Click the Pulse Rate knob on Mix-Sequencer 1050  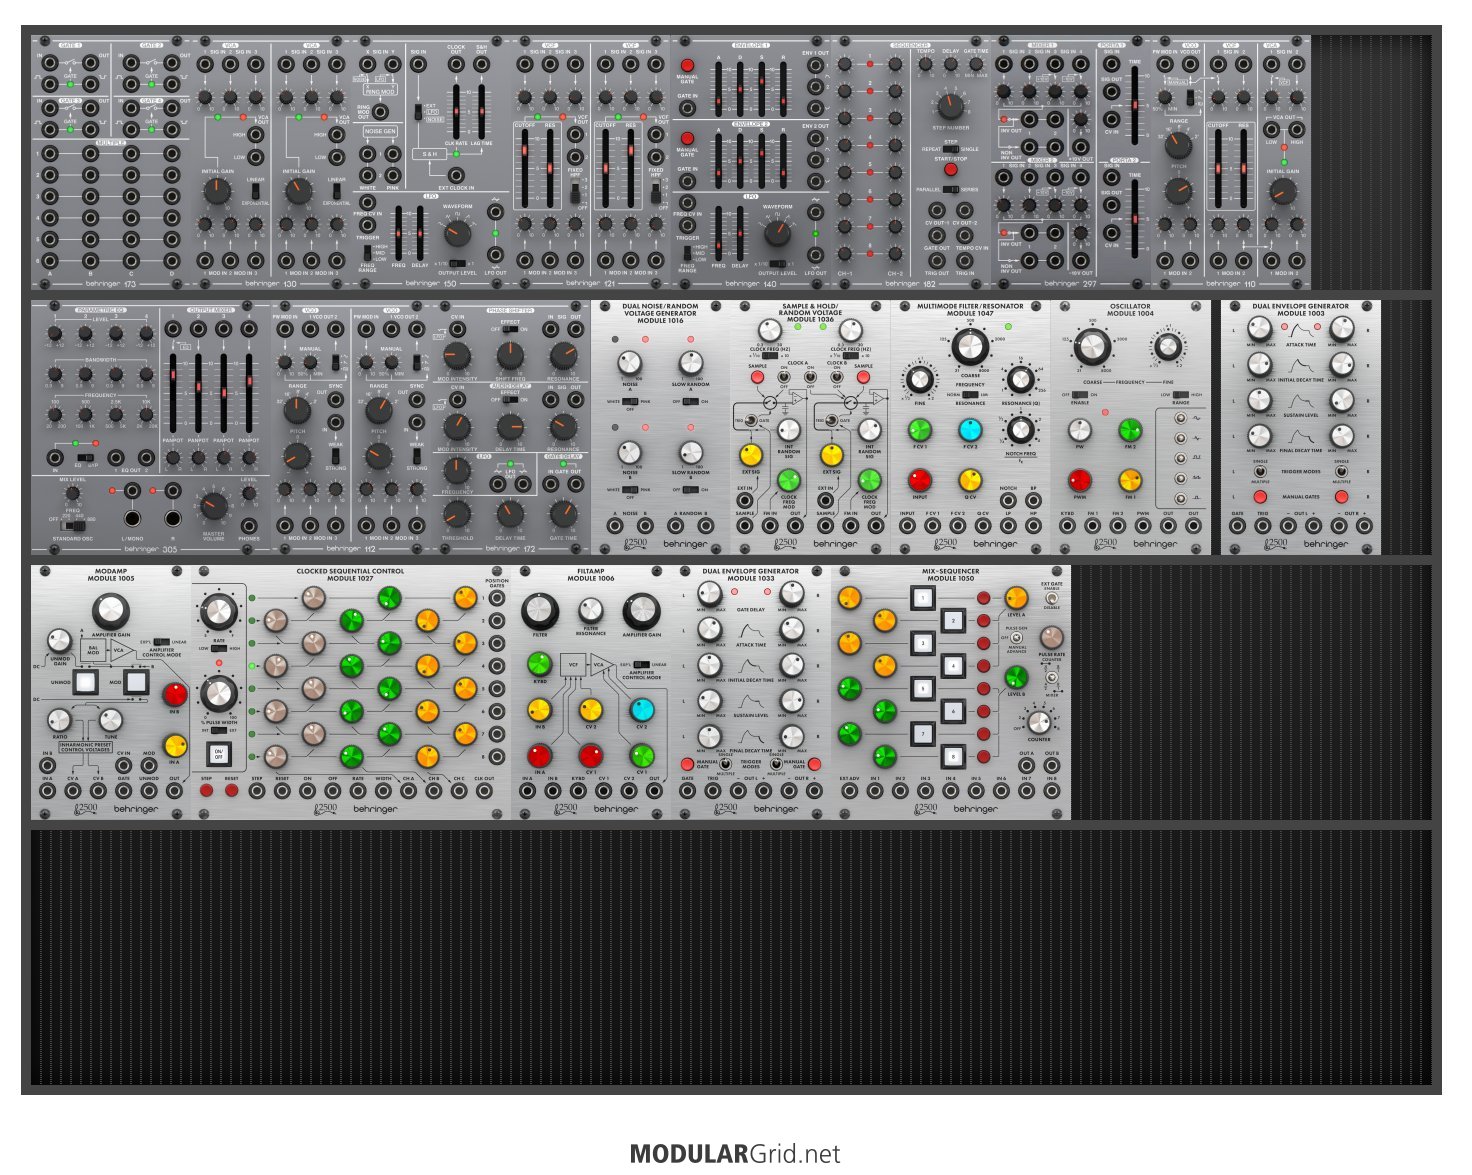click(1052, 637)
